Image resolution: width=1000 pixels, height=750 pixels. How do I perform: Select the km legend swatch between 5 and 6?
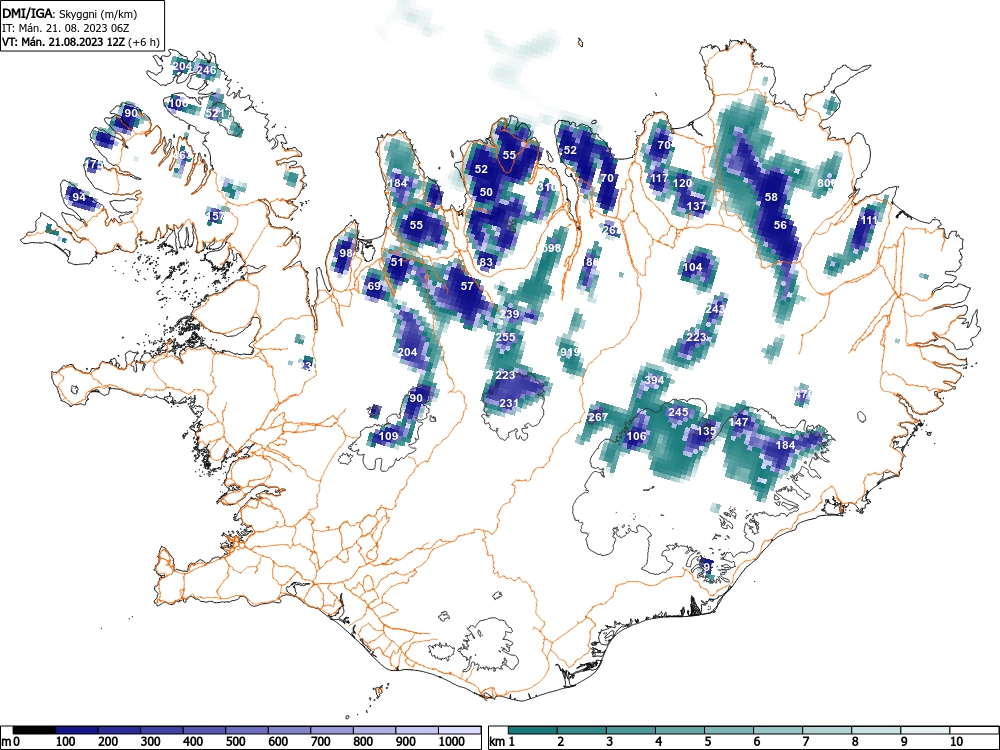tap(728, 730)
